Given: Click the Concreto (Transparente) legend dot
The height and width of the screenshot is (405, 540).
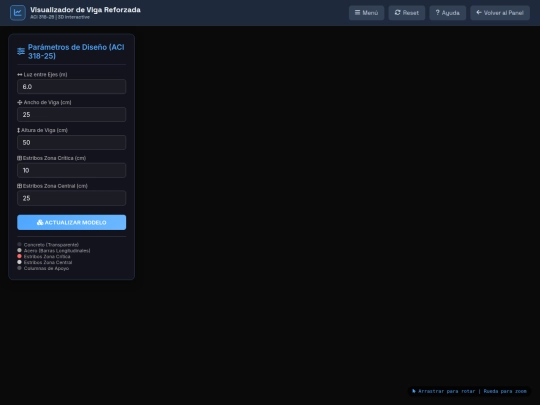Looking at the screenshot, I should pyautogui.click(x=19, y=245).
